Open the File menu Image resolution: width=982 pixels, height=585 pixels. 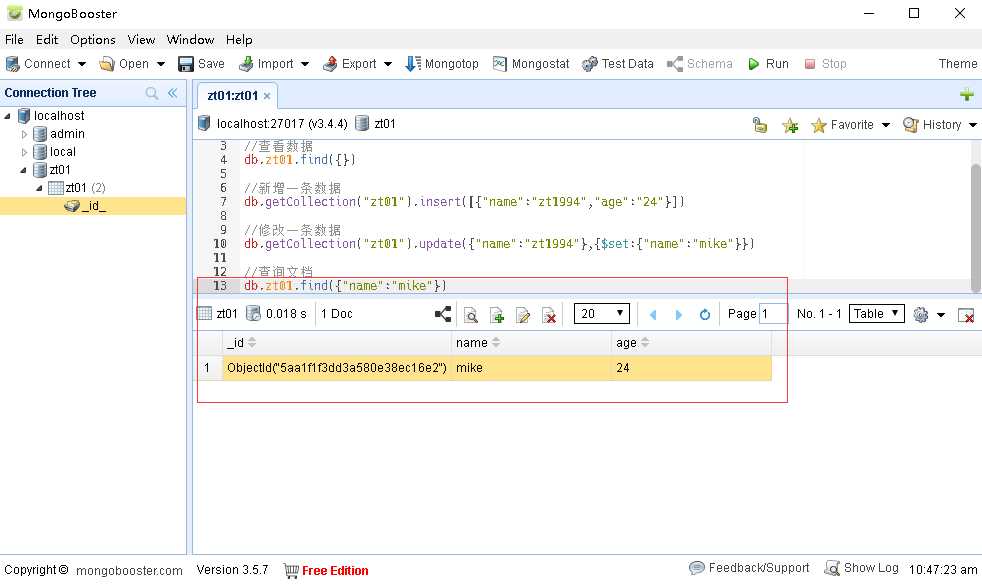click(x=14, y=39)
